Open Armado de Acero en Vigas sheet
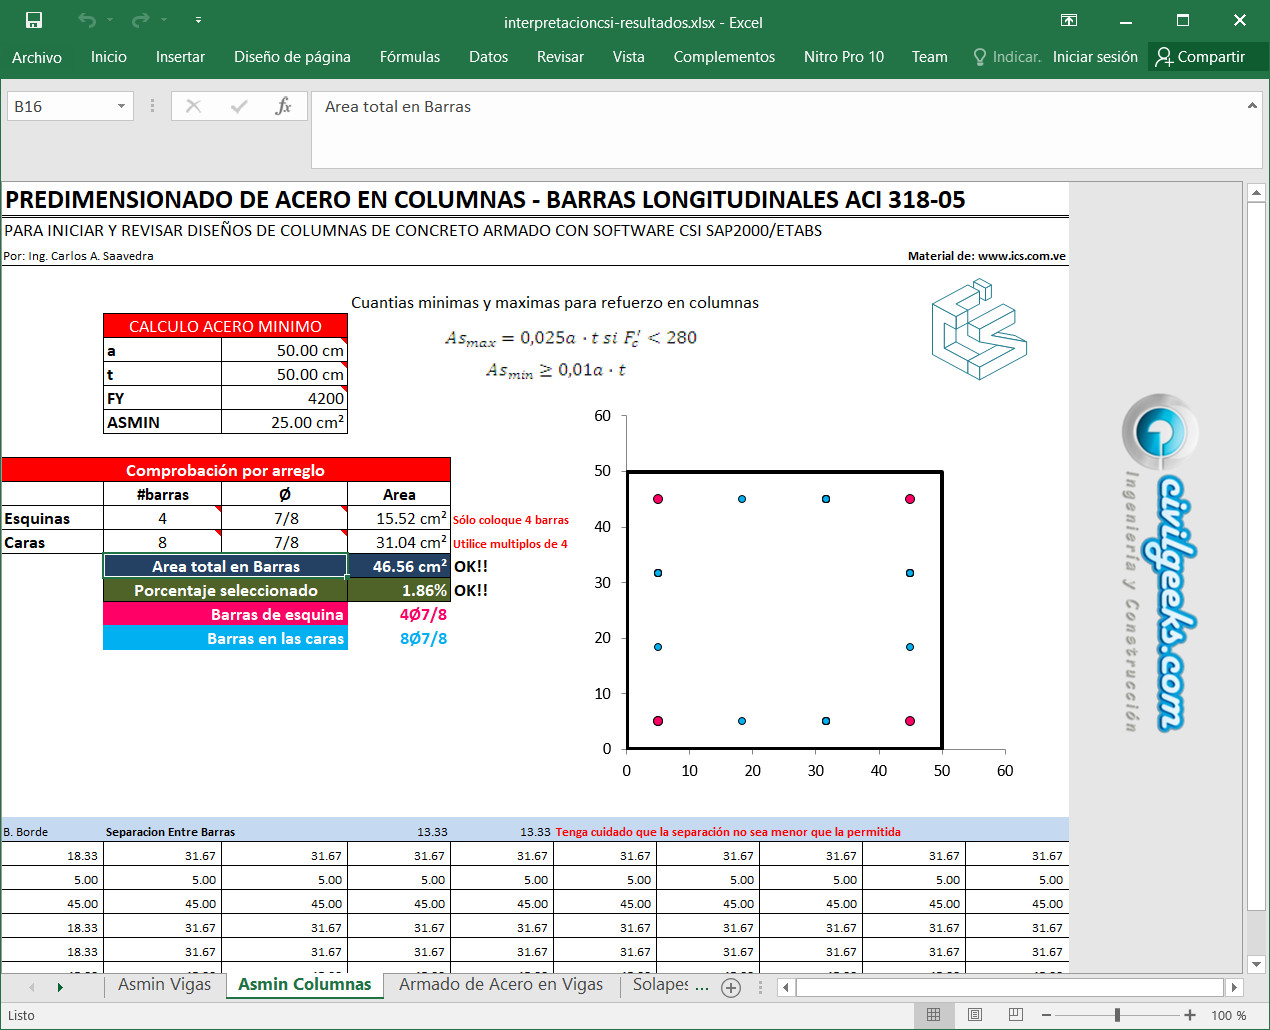Screen dimensions: 1270x1030 point(501,985)
